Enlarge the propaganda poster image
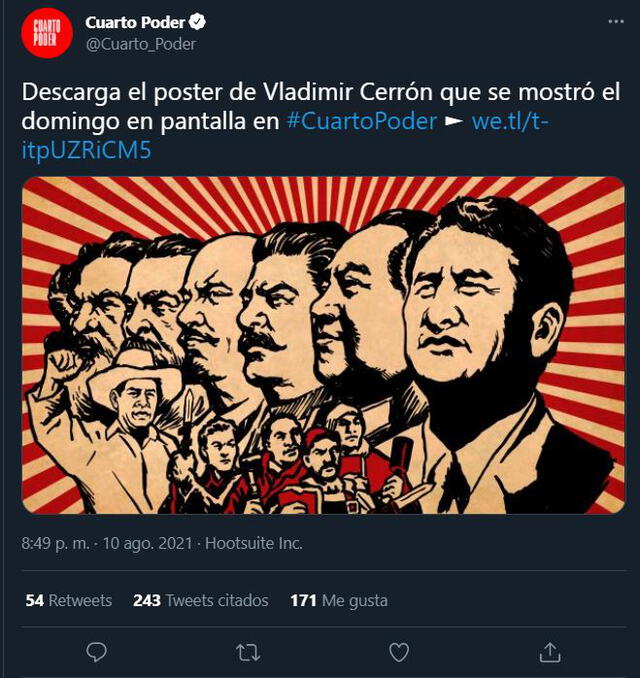 pos(323,345)
